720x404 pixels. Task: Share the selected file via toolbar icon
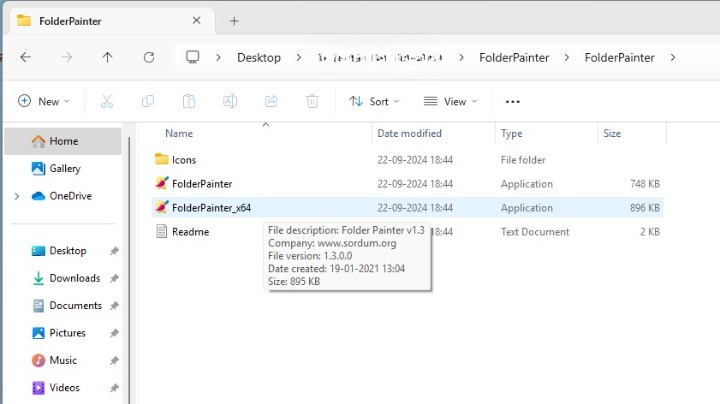pyautogui.click(x=271, y=101)
